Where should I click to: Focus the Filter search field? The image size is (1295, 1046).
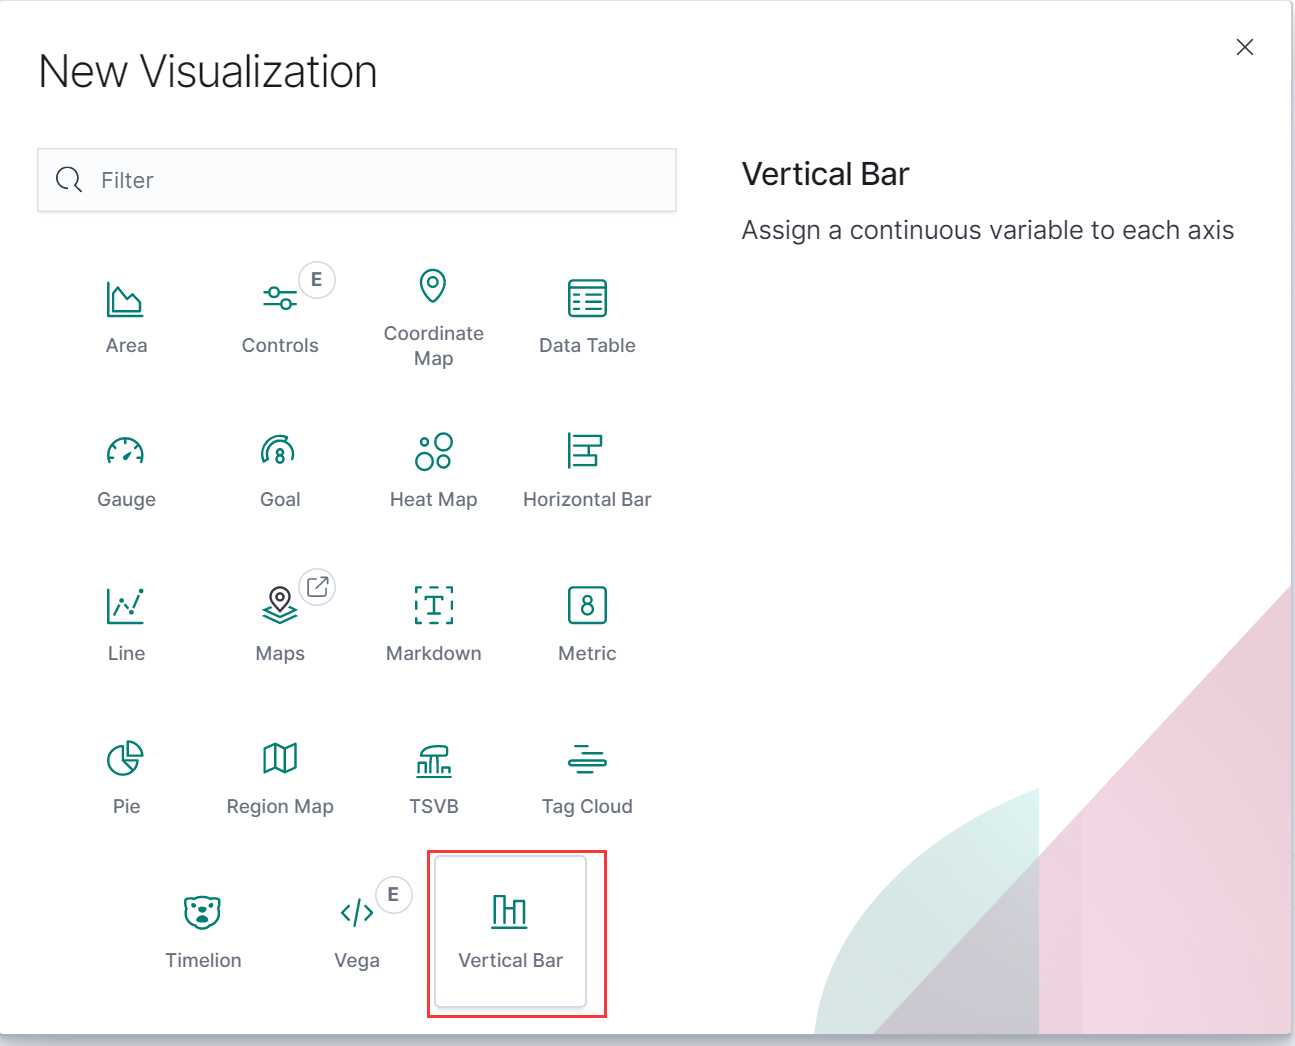[x=357, y=180]
